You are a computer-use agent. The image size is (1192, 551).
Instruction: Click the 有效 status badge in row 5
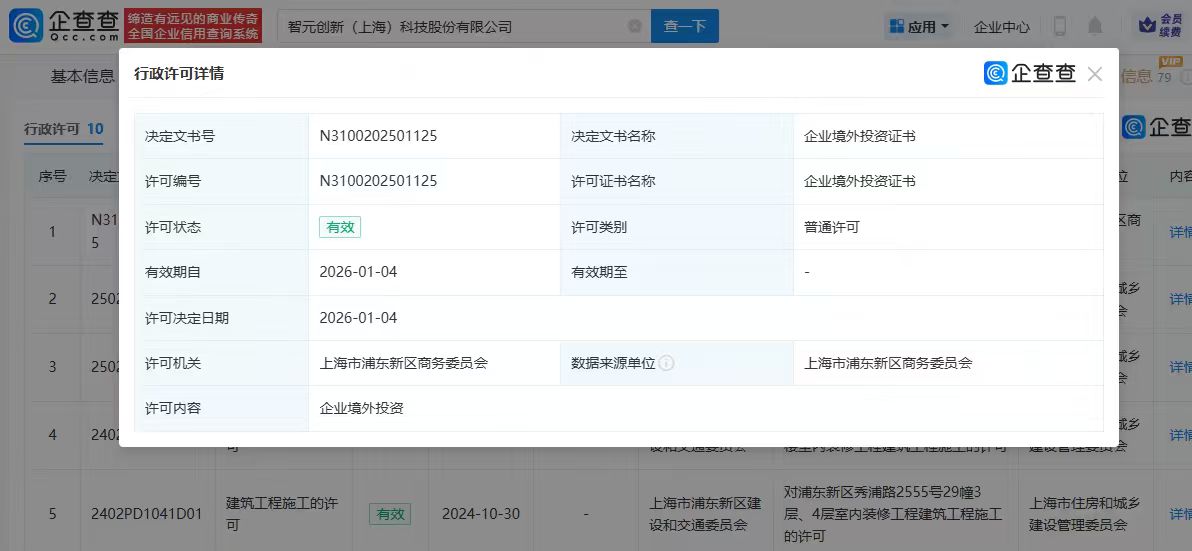(x=390, y=514)
